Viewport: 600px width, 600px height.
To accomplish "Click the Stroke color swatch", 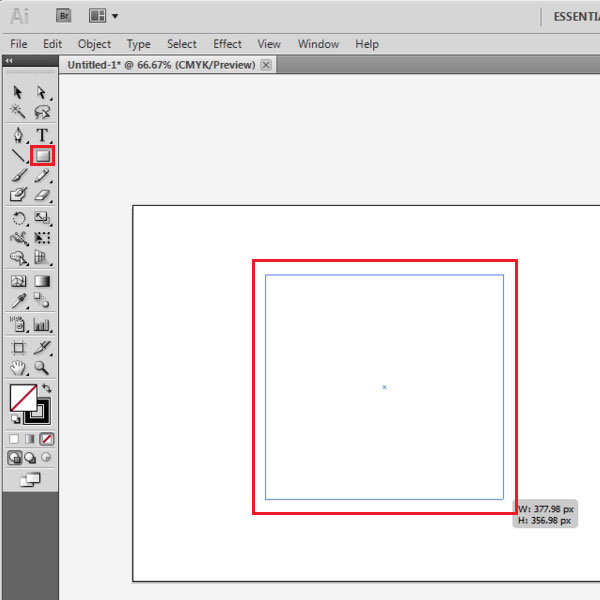I will [x=44, y=416].
